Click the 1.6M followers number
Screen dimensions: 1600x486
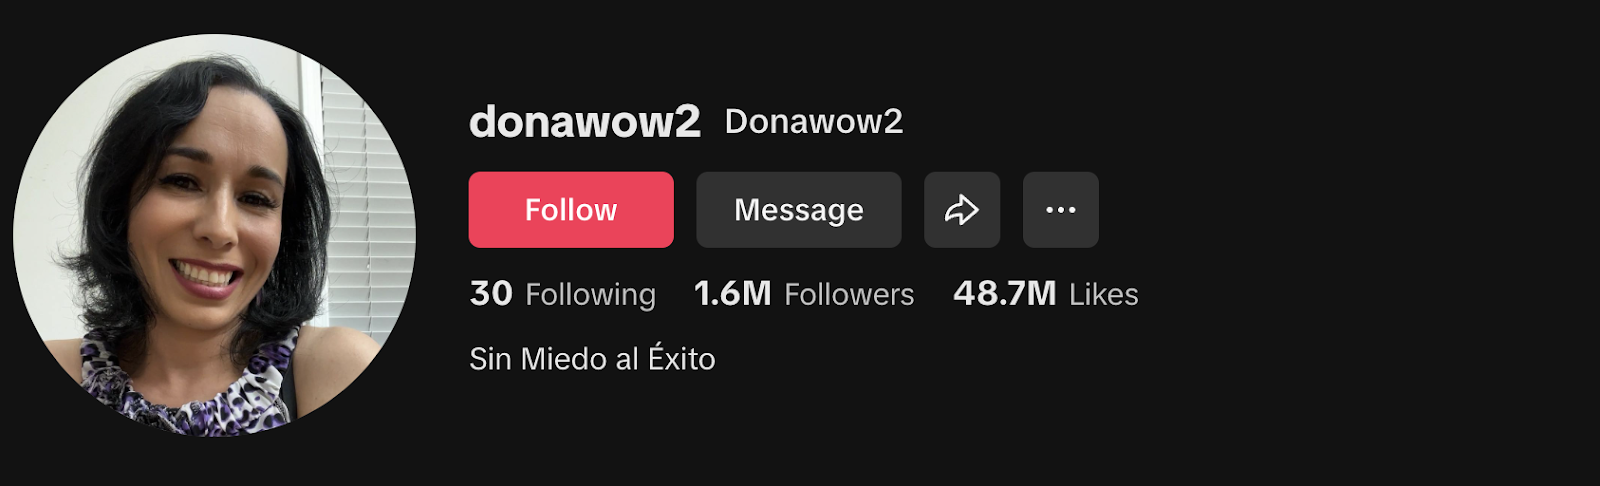(x=733, y=293)
